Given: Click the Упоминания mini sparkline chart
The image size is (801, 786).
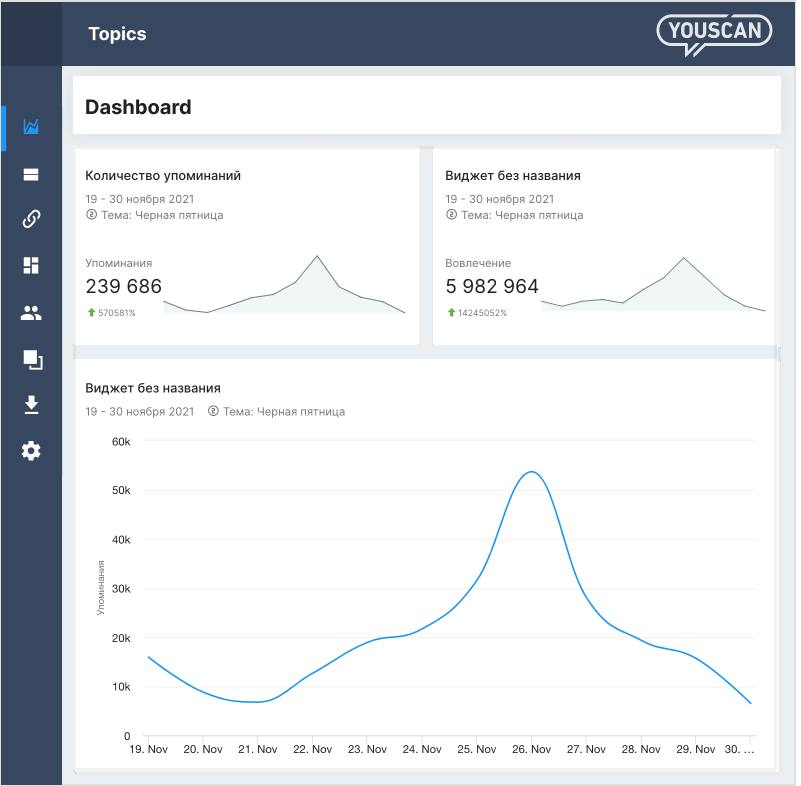Looking at the screenshot, I should tap(285, 290).
